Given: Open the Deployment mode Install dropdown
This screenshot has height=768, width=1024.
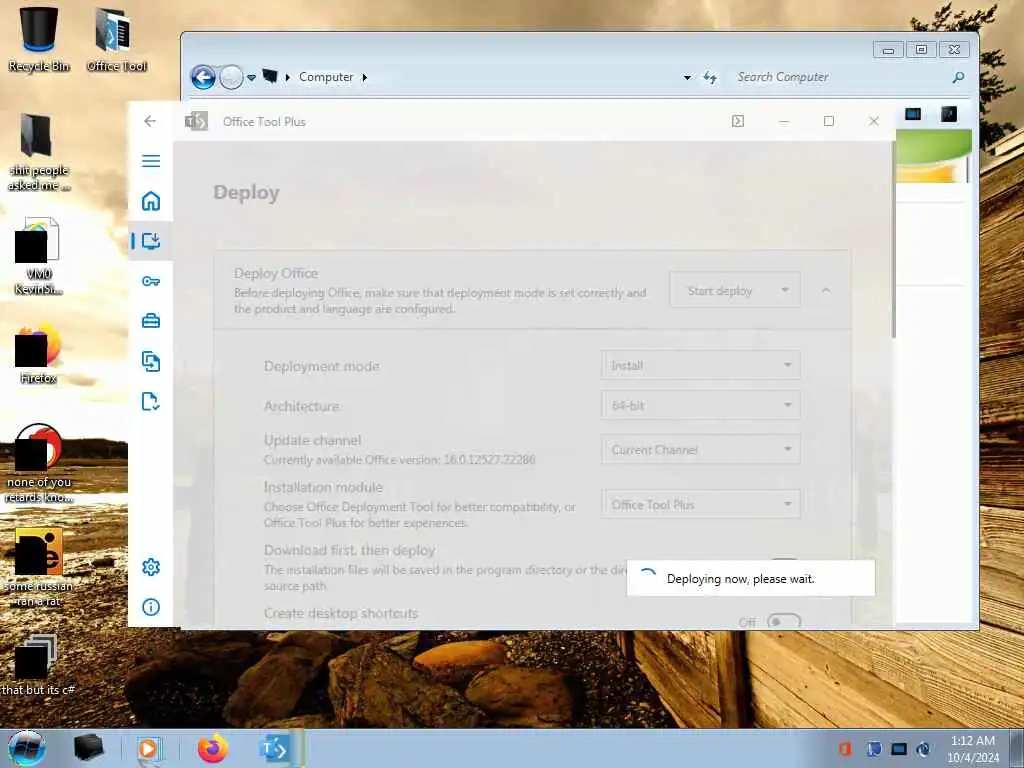Looking at the screenshot, I should [701, 365].
